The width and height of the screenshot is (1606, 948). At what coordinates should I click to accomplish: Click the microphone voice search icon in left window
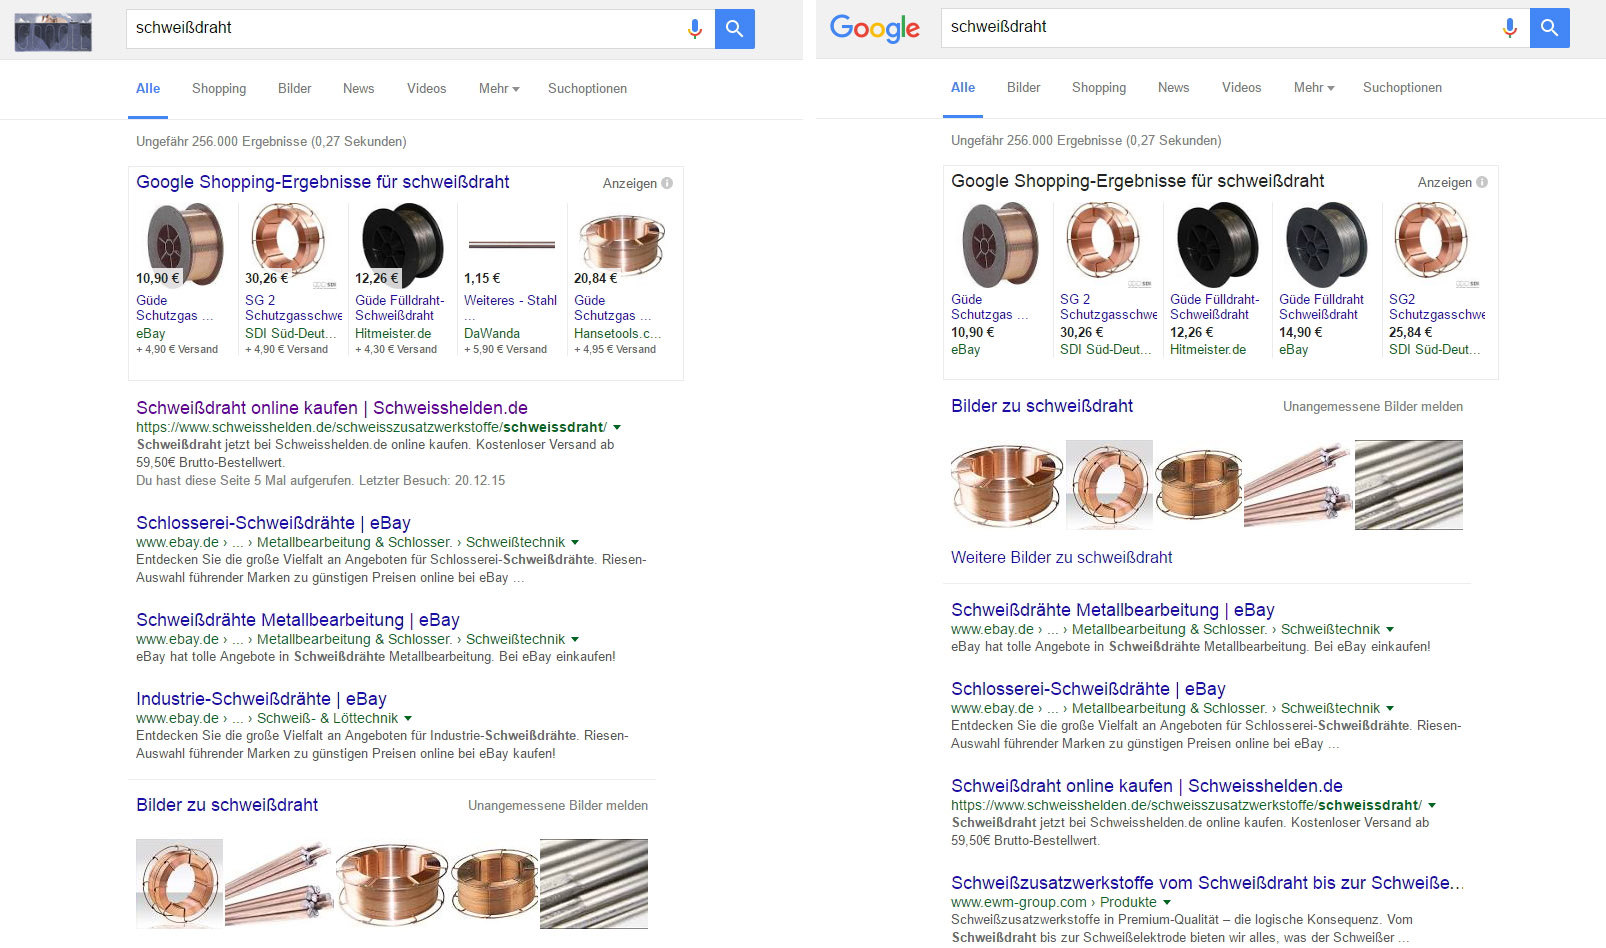pyautogui.click(x=695, y=29)
